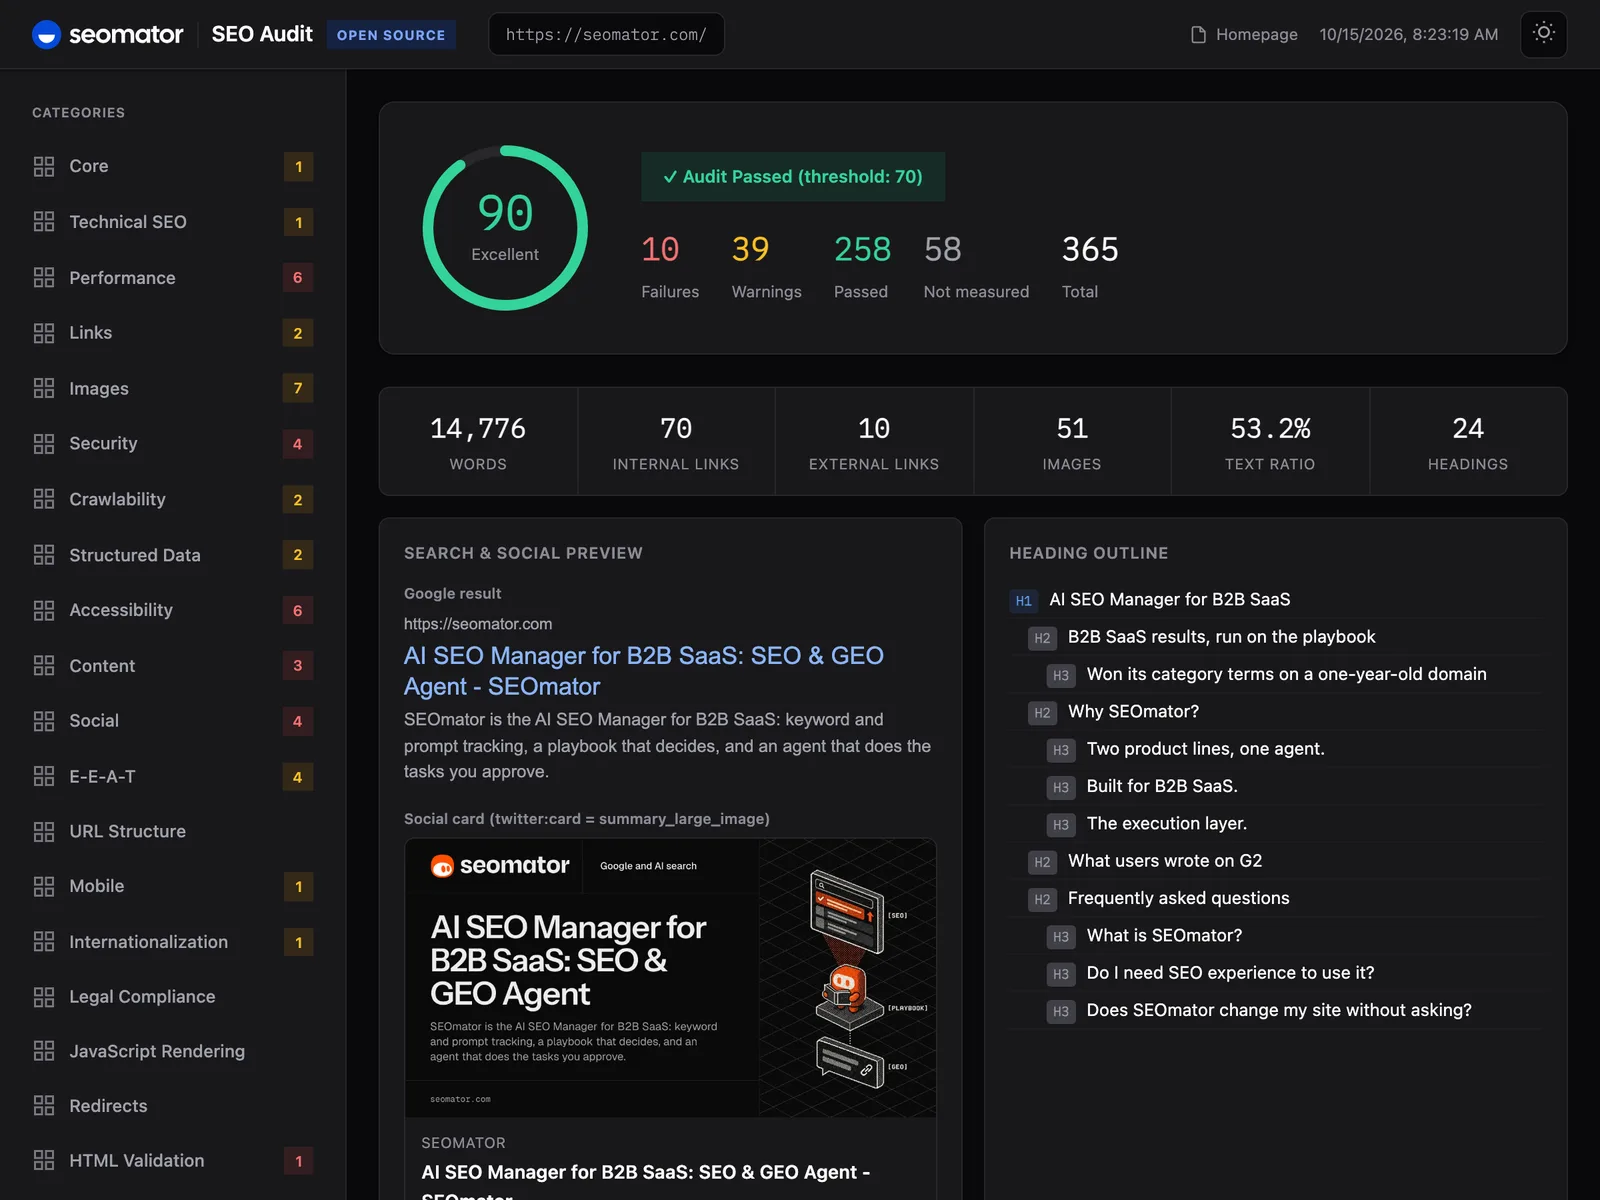Click the 90 Excellent score ring
This screenshot has width=1600, height=1200.
[x=505, y=228]
